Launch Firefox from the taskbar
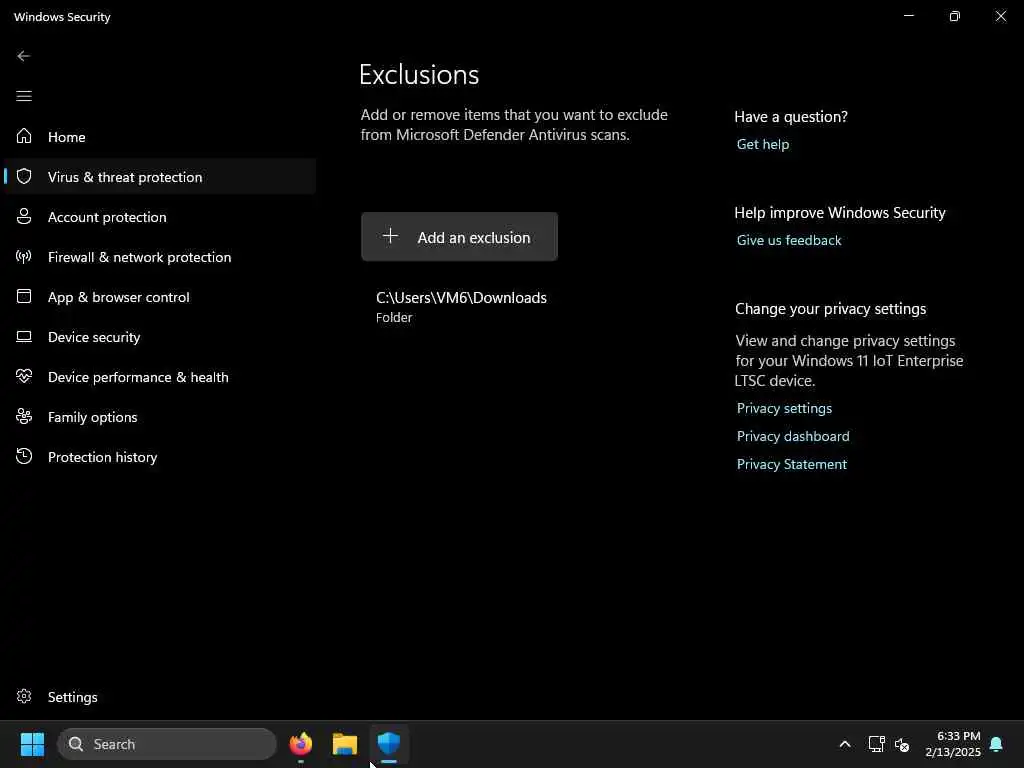1024x768 pixels. click(300, 744)
